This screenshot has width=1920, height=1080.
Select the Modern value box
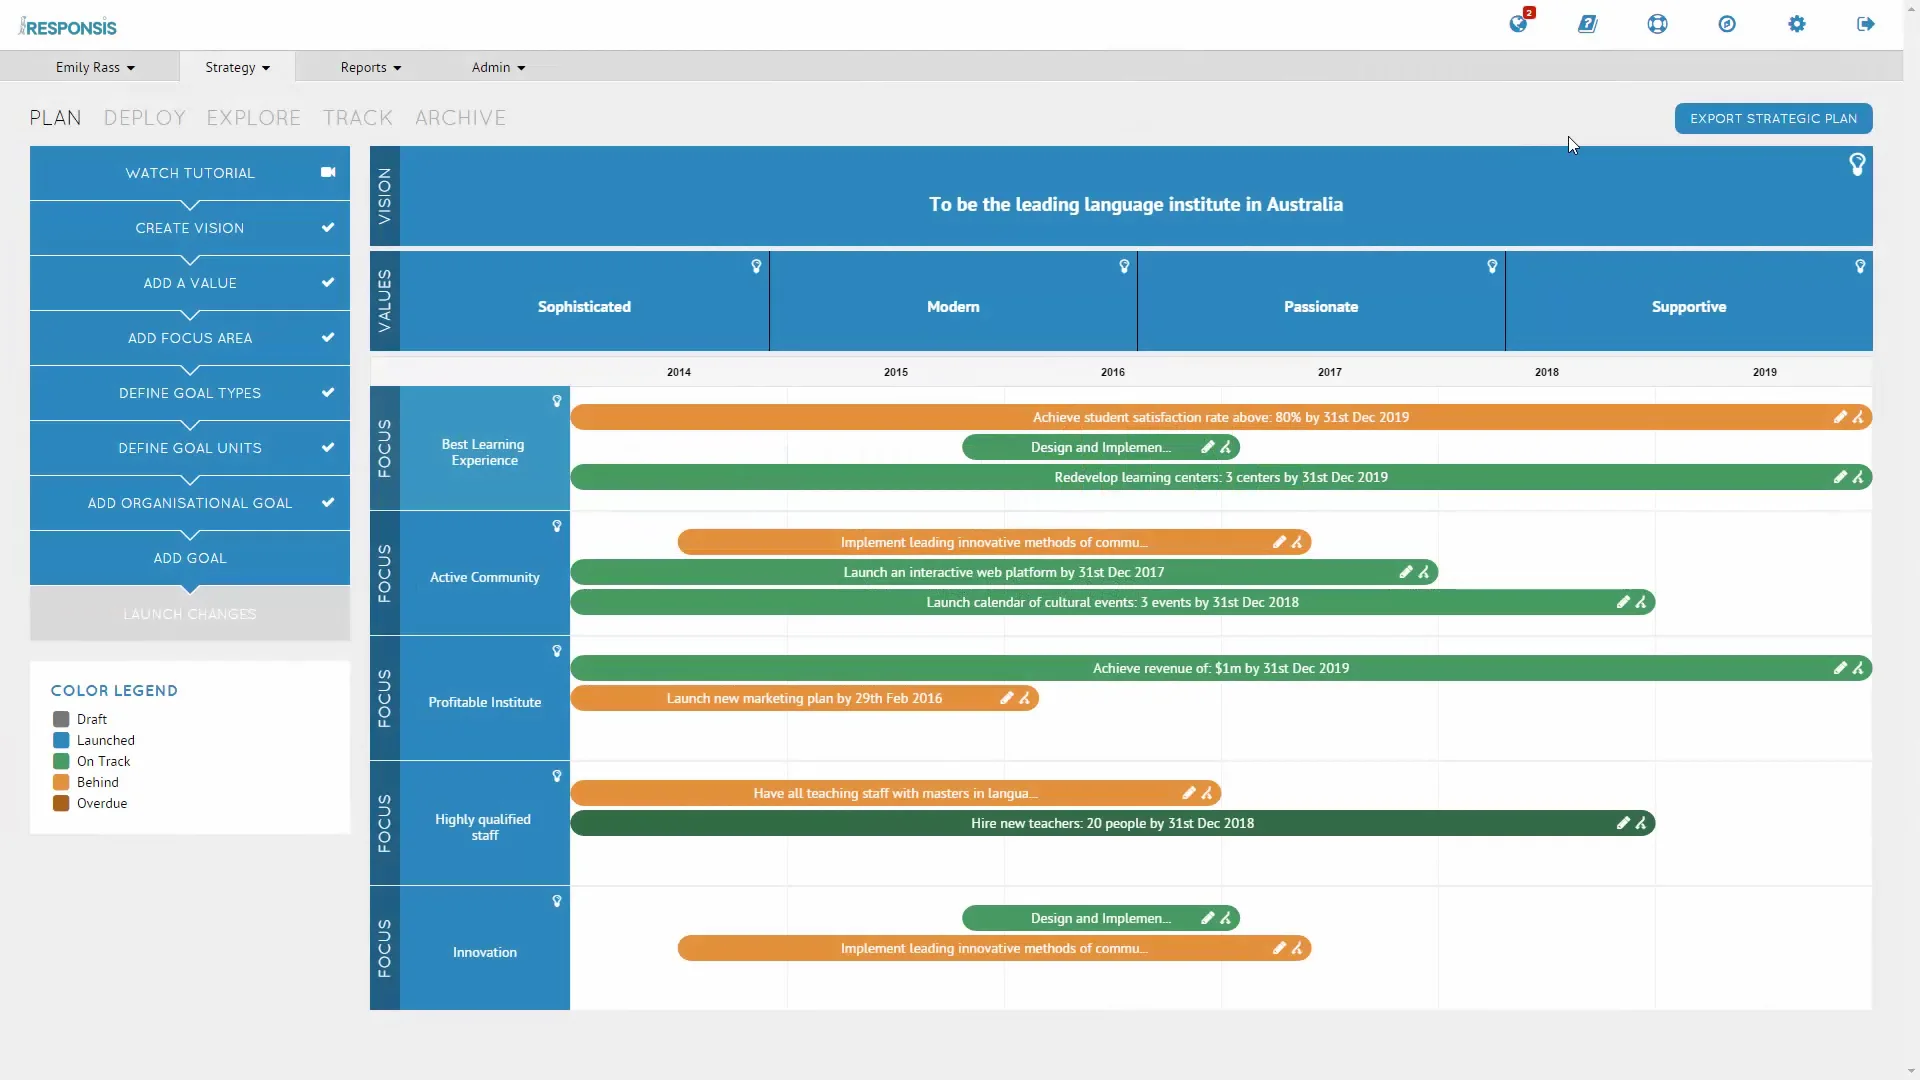(x=953, y=301)
